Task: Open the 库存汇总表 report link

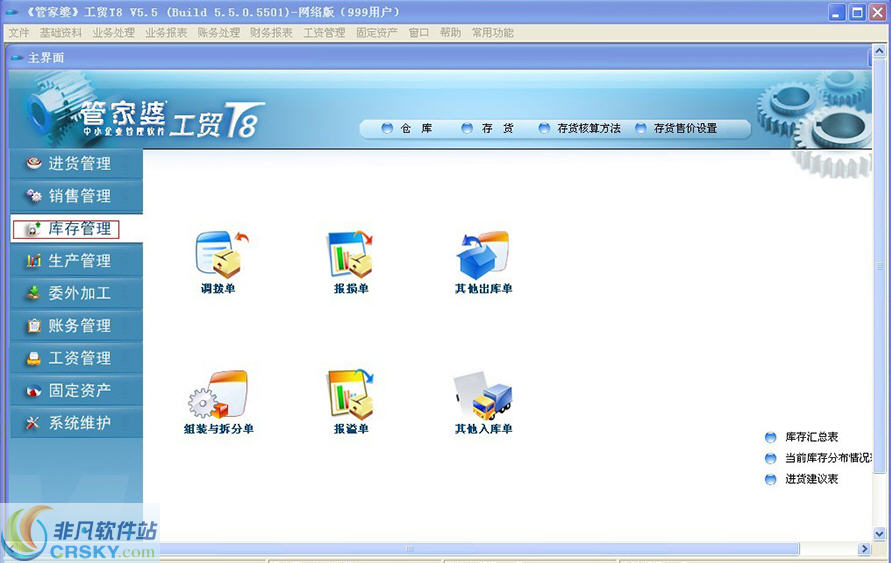Action: pyautogui.click(x=811, y=437)
